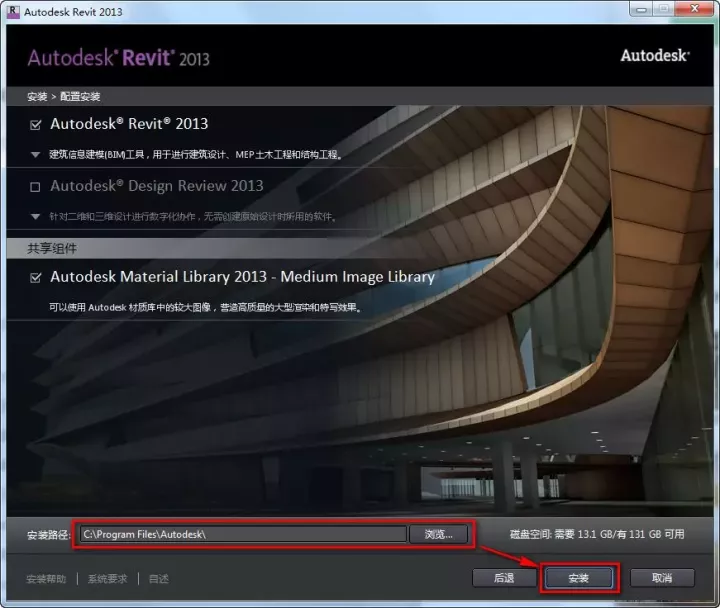
Task: Minimize the Revit installer window
Action: [x=636, y=10]
